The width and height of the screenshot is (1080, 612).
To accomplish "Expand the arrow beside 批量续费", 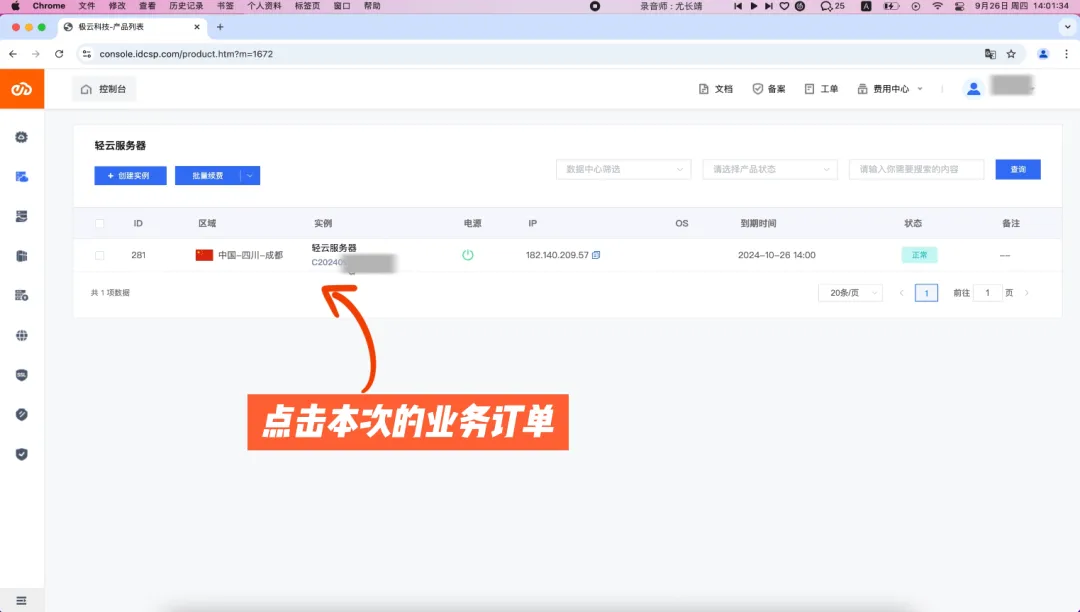I will [250, 176].
